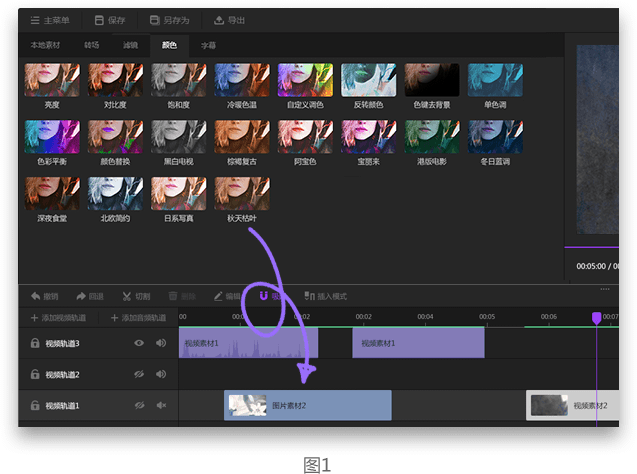Screen dimensions: 637x474
Task: Toggle the magnet snap (吸附) button
Action: [x=271, y=296]
